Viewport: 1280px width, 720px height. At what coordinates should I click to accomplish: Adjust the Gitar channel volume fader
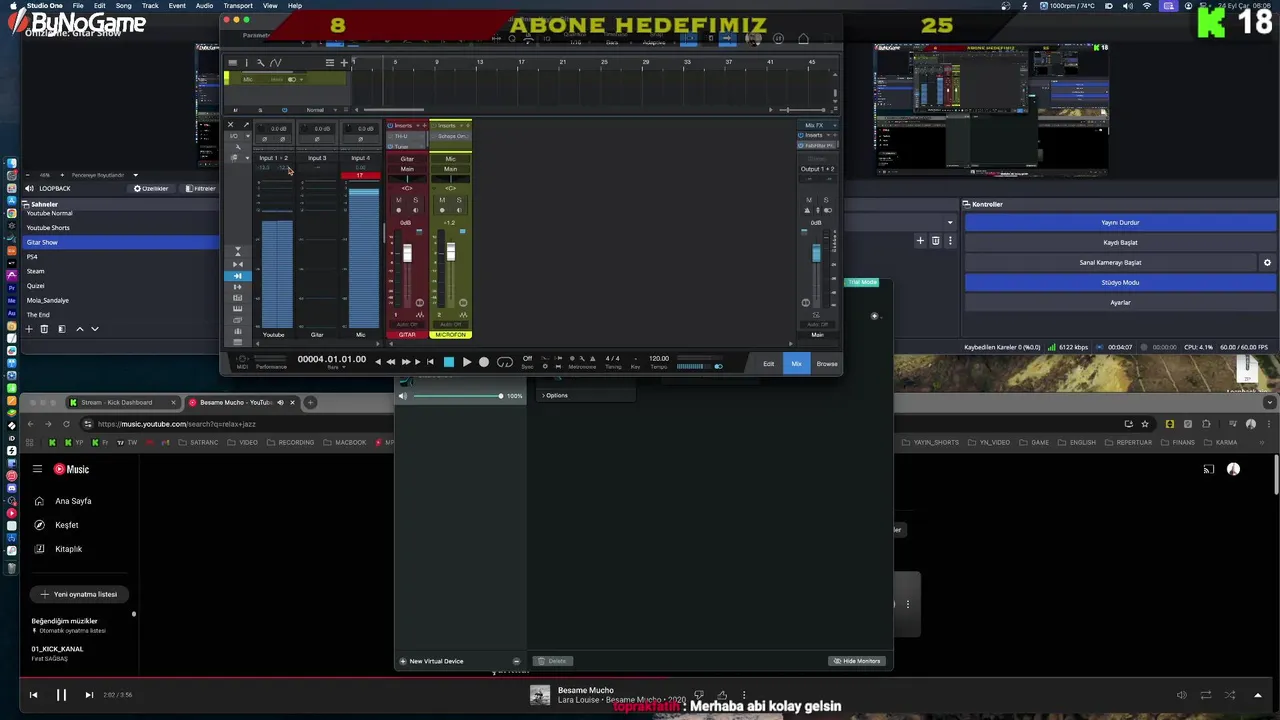tap(407, 254)
